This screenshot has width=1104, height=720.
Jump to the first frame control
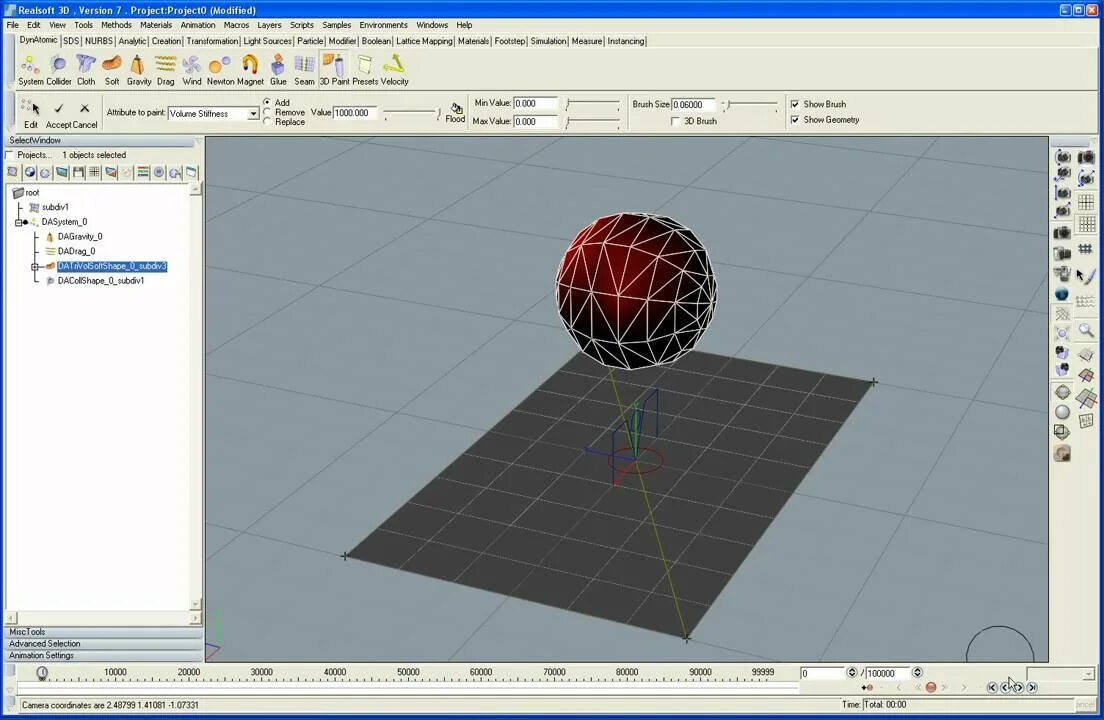coord(992,688)
